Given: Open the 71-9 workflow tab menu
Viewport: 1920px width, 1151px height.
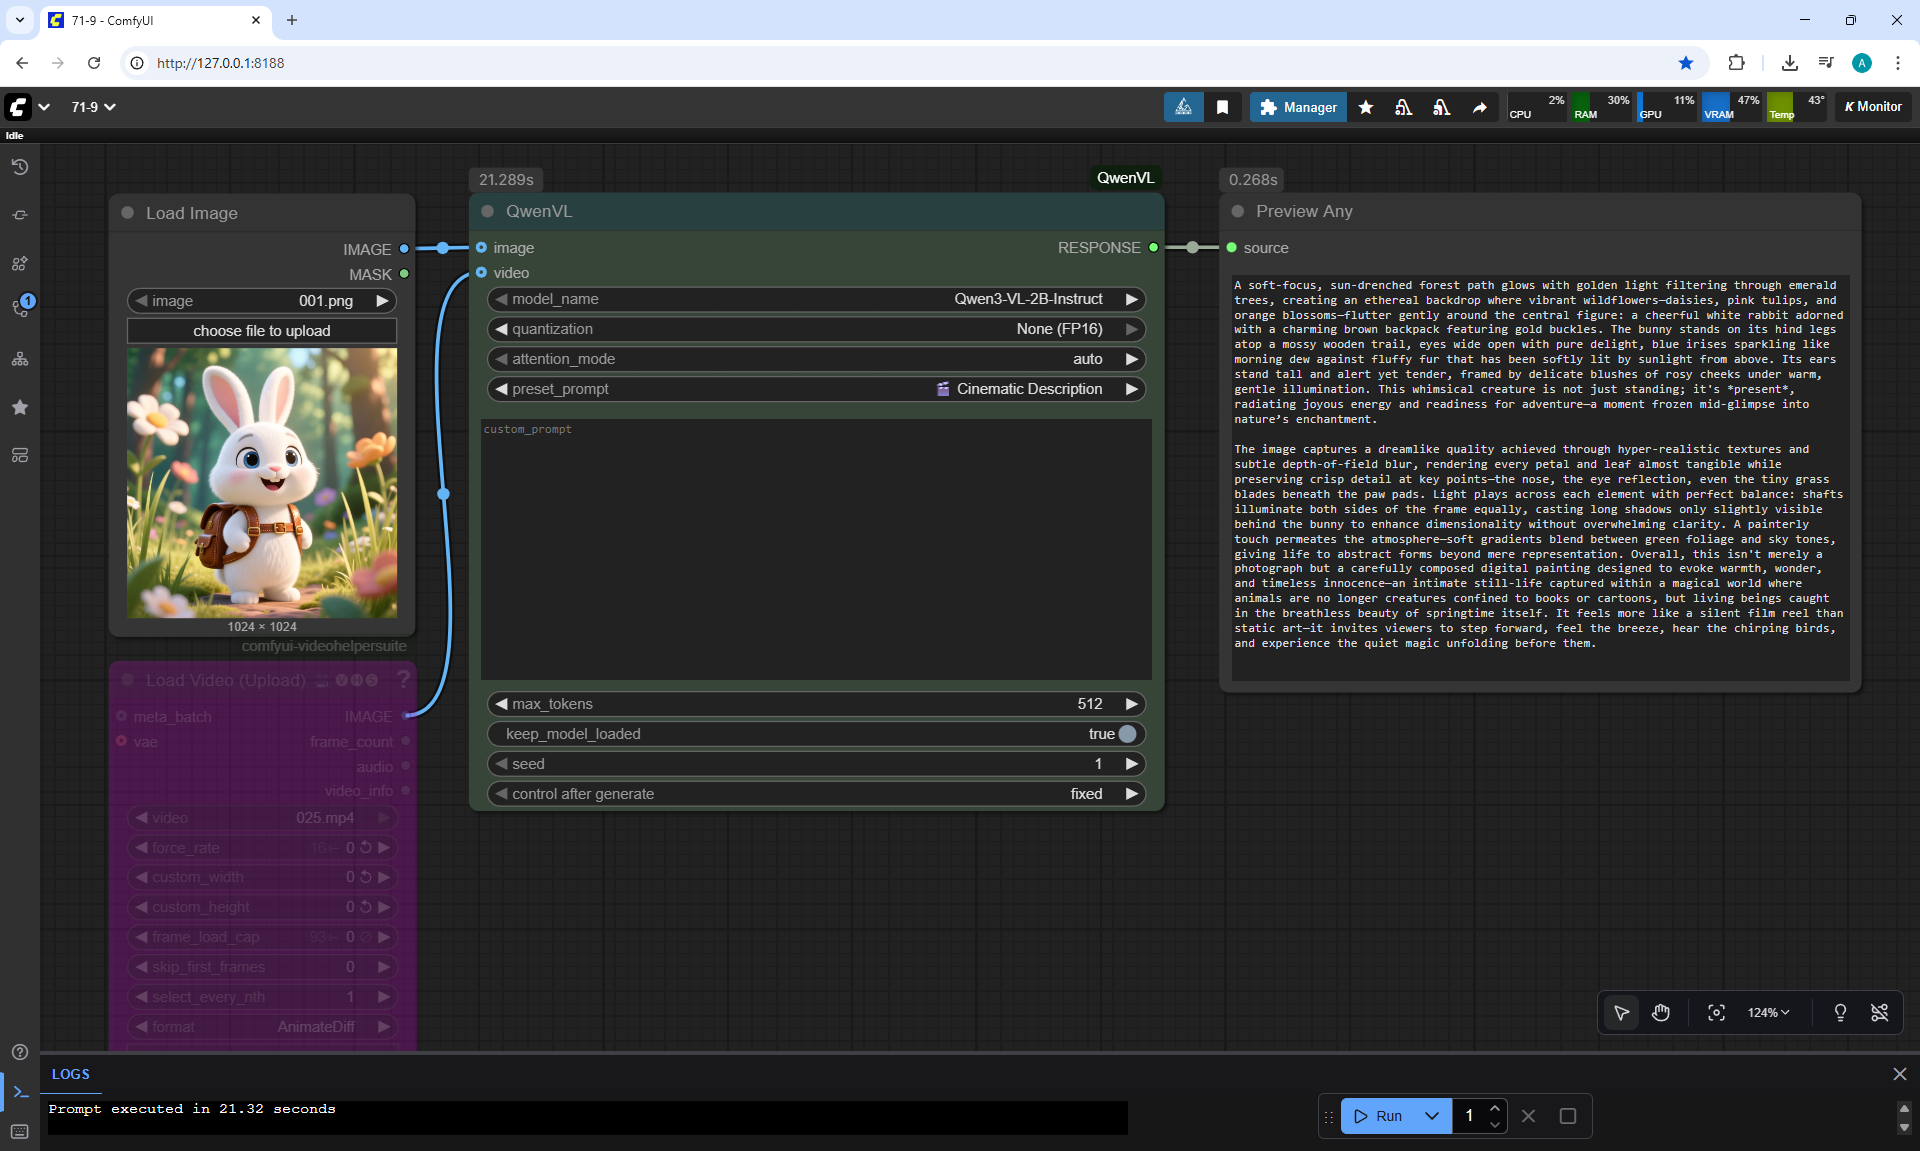Looking at the screenshot, I should pyautogui.click(x=93, y=107).
